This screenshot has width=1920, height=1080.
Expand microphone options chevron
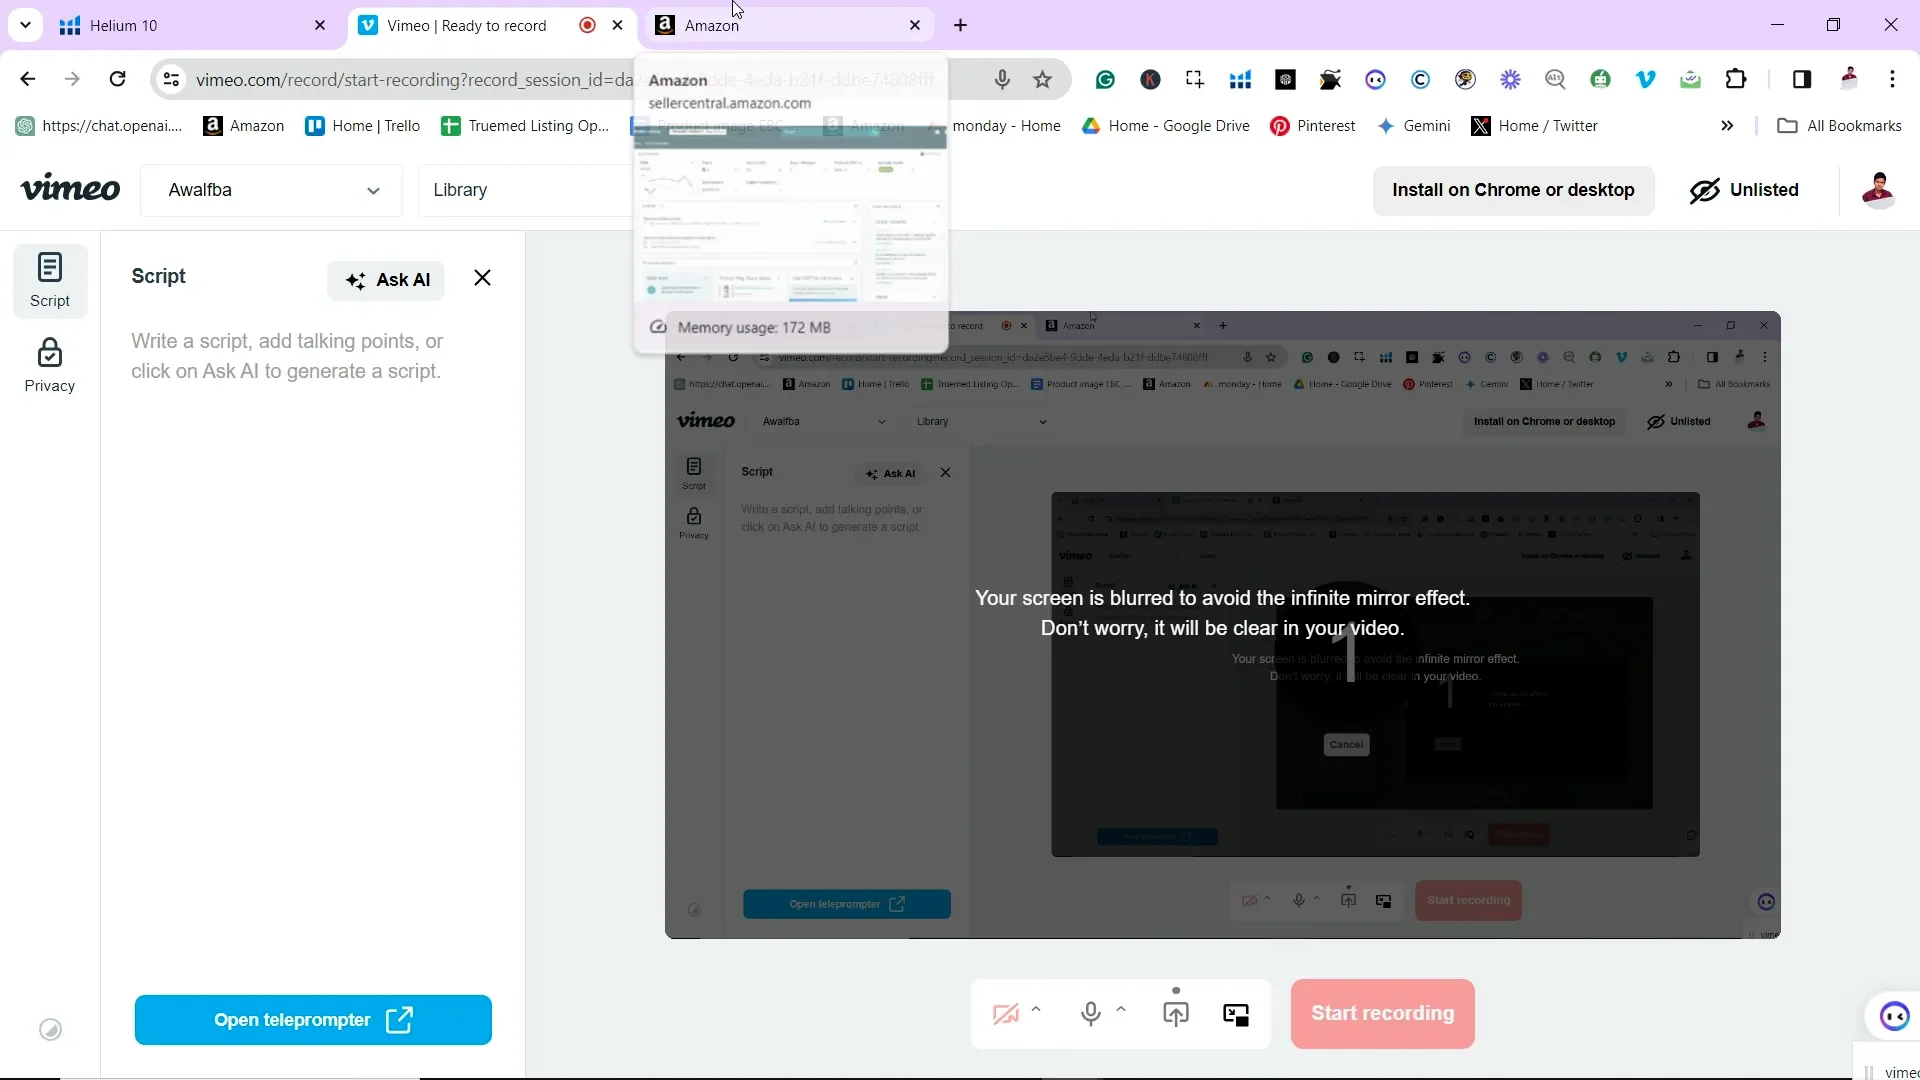point(1121,1009)
